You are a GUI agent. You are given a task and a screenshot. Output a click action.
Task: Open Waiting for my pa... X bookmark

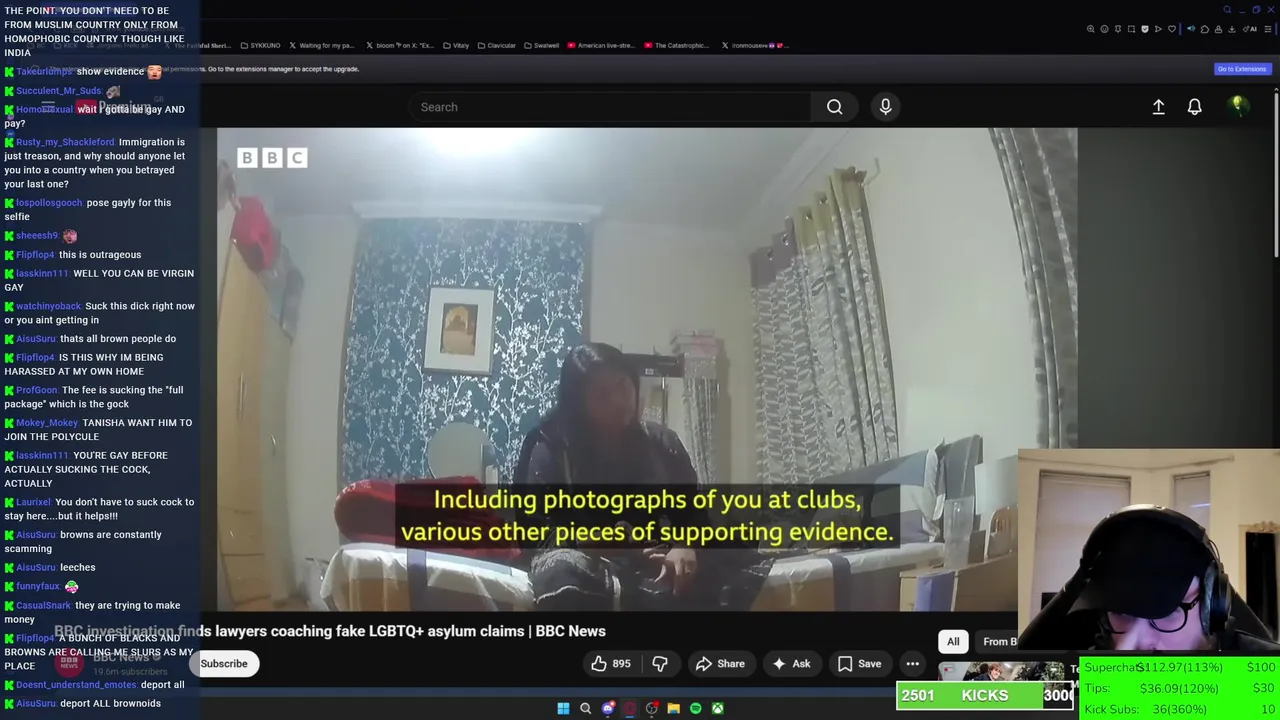322,45
